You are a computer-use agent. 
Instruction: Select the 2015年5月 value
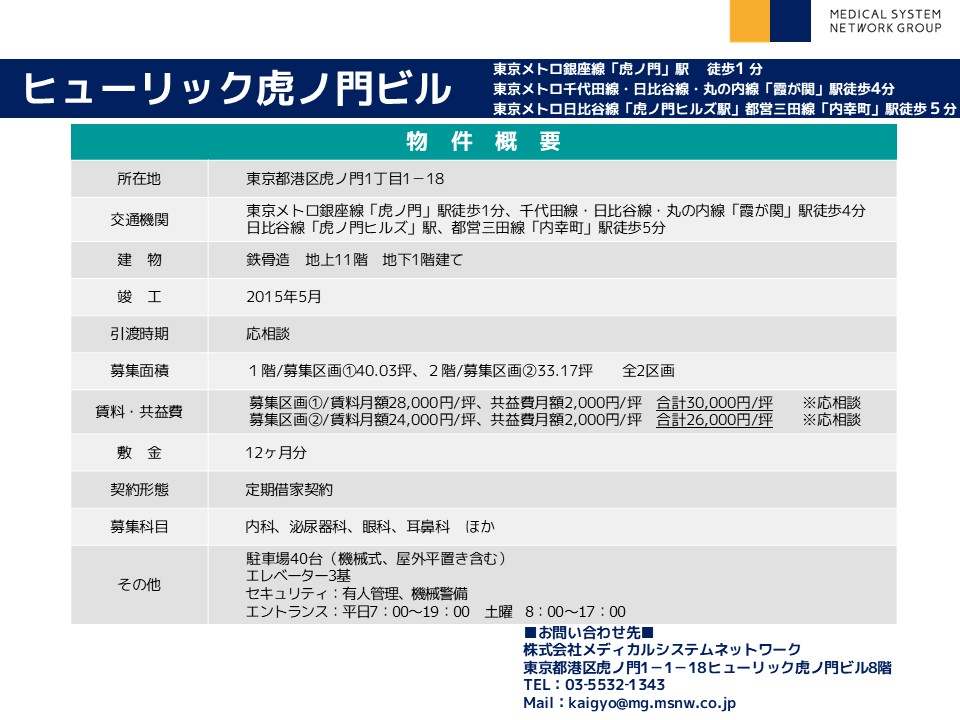point(283,297)
